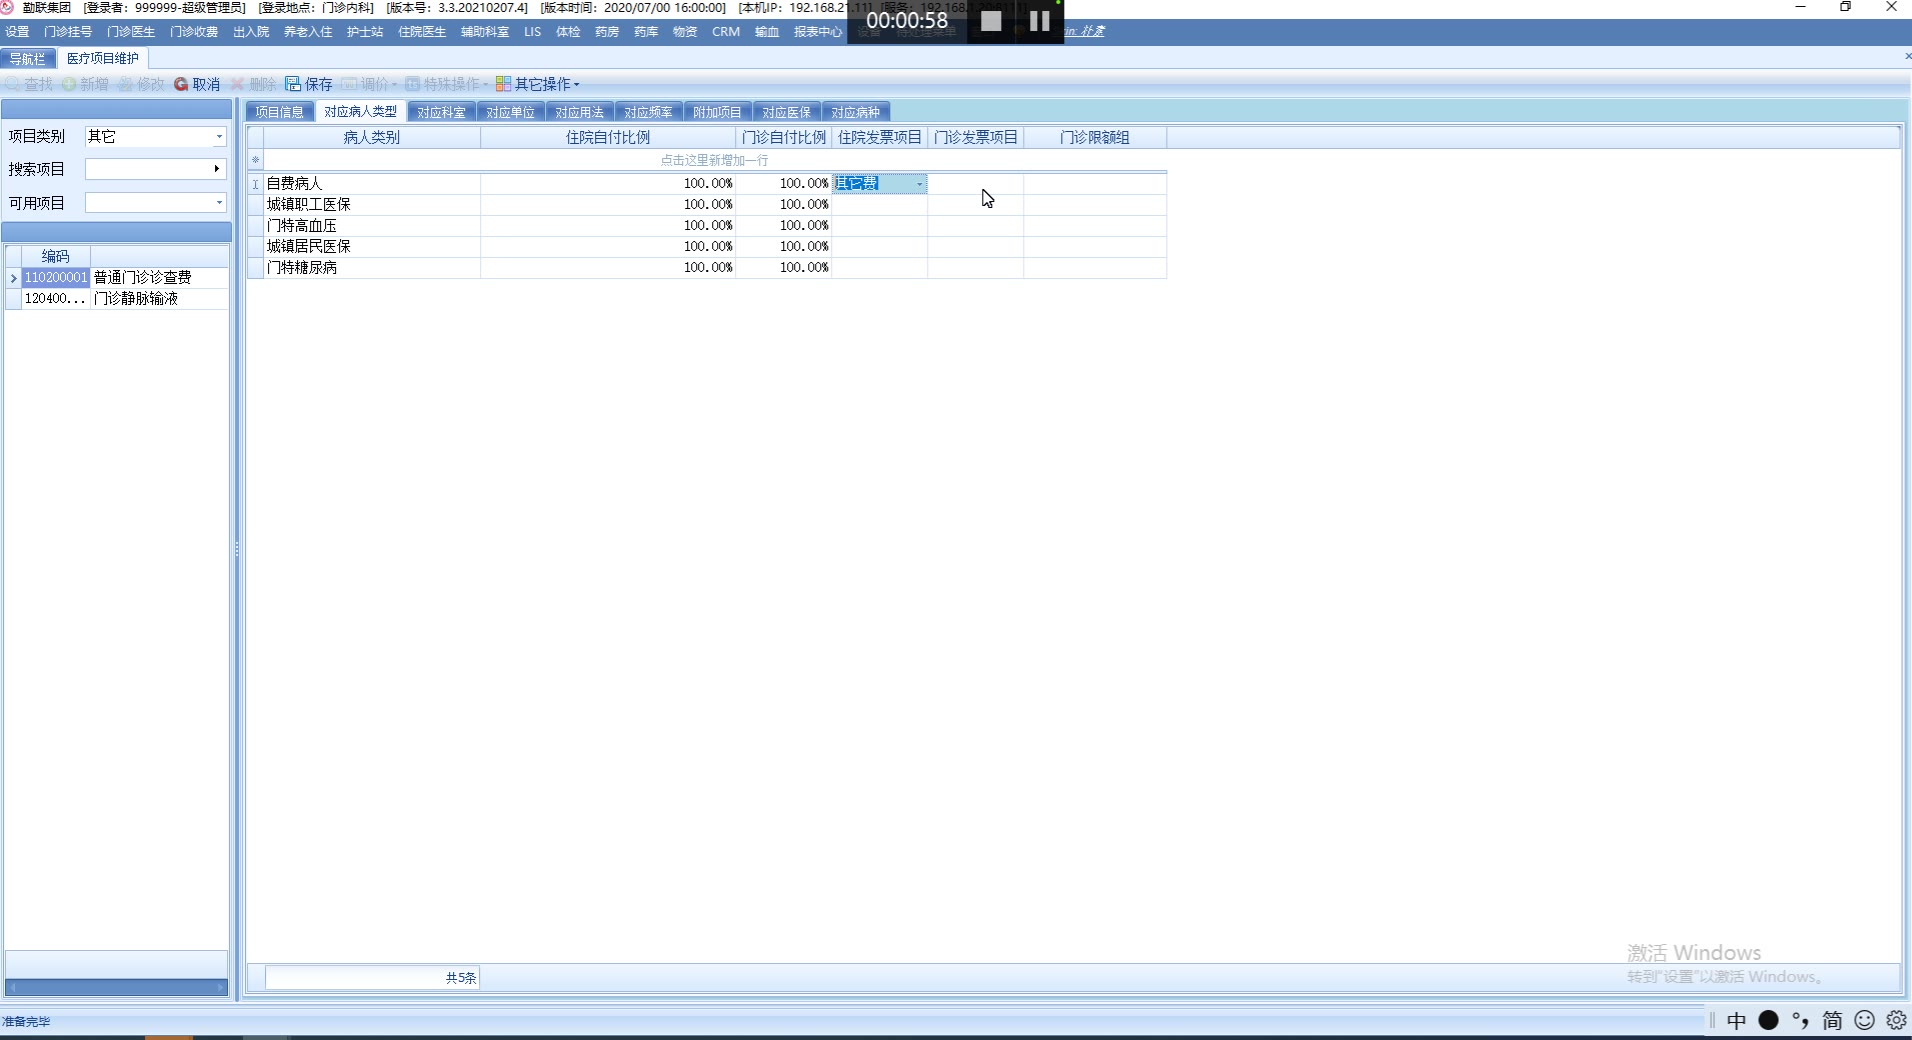Click the 修改 edit toolbar button
The height and width of the screenshot is (1040, 1912).
(141, 84)
